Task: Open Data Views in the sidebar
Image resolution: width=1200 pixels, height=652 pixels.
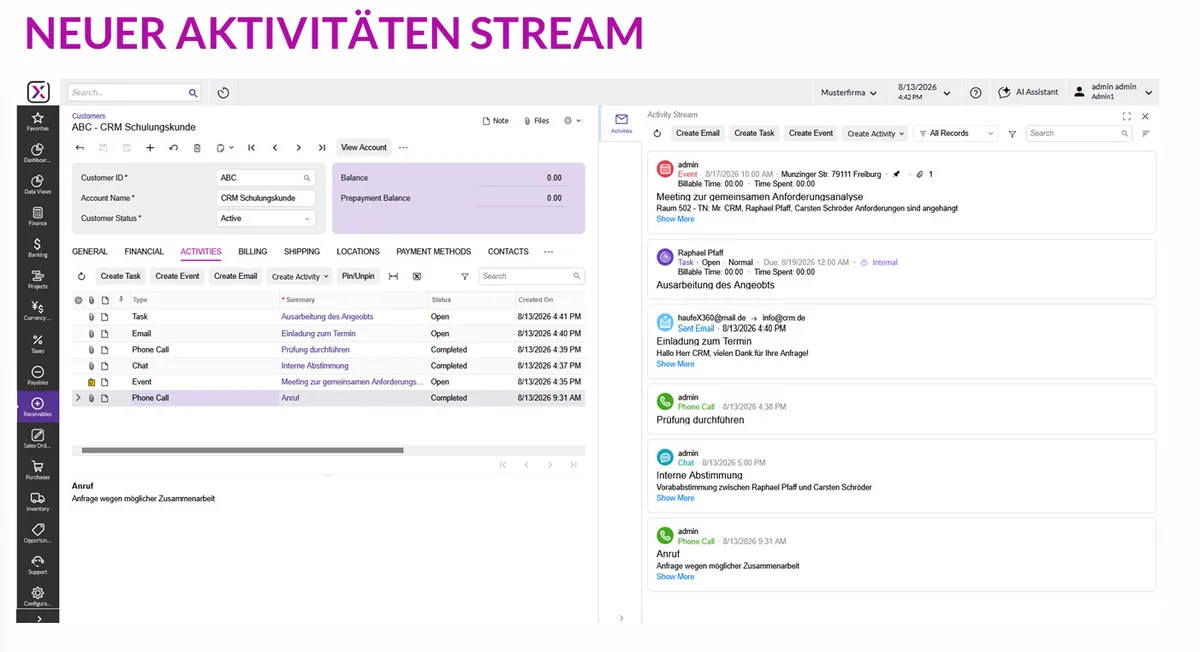Action: (x=37, y=184)
